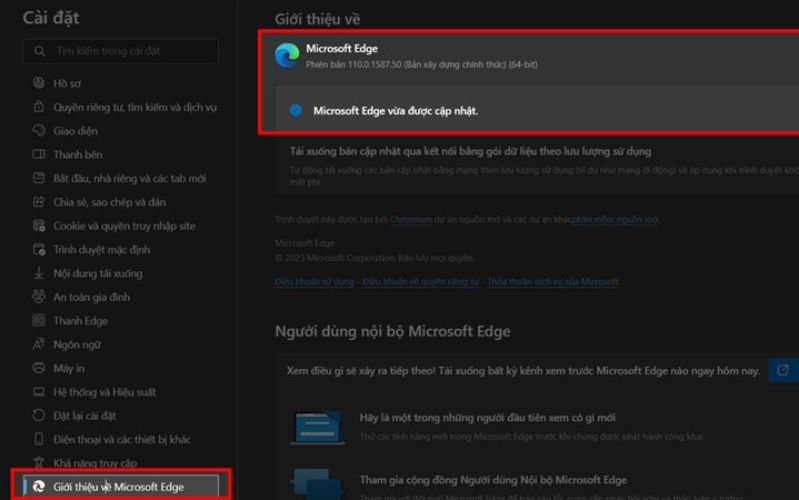Click the Đặt lại cài đặt reset icon
This screenshot has width=799, height=500.
click(39, 415)
